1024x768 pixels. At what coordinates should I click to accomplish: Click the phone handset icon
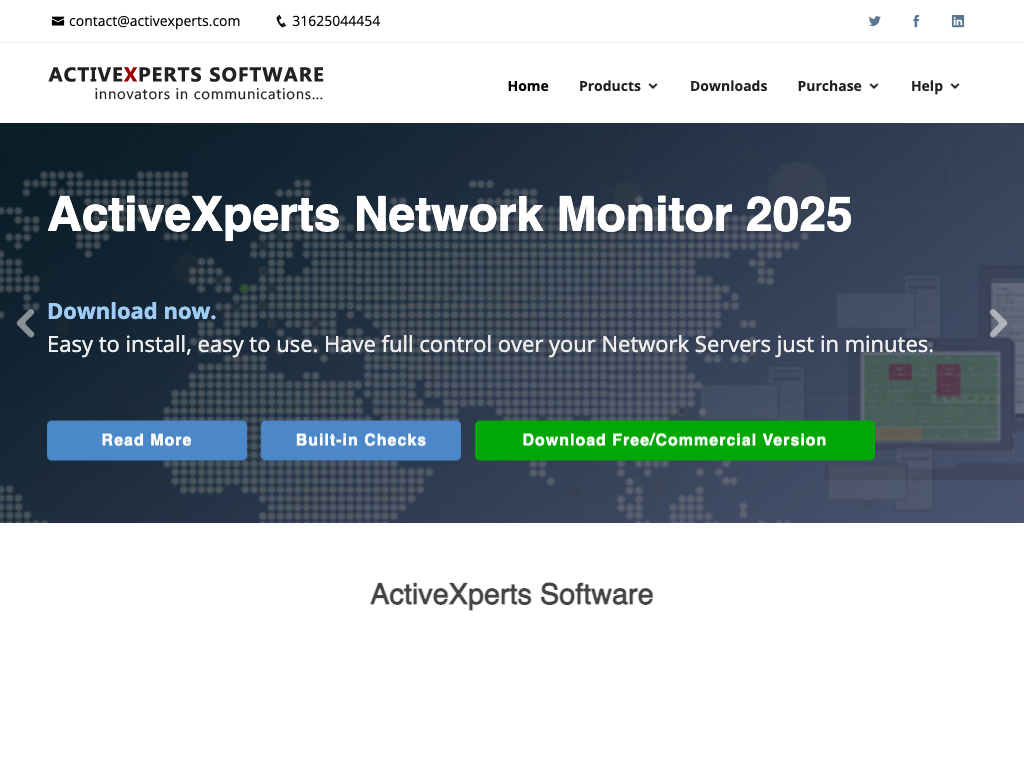click(x=281, y=21)
